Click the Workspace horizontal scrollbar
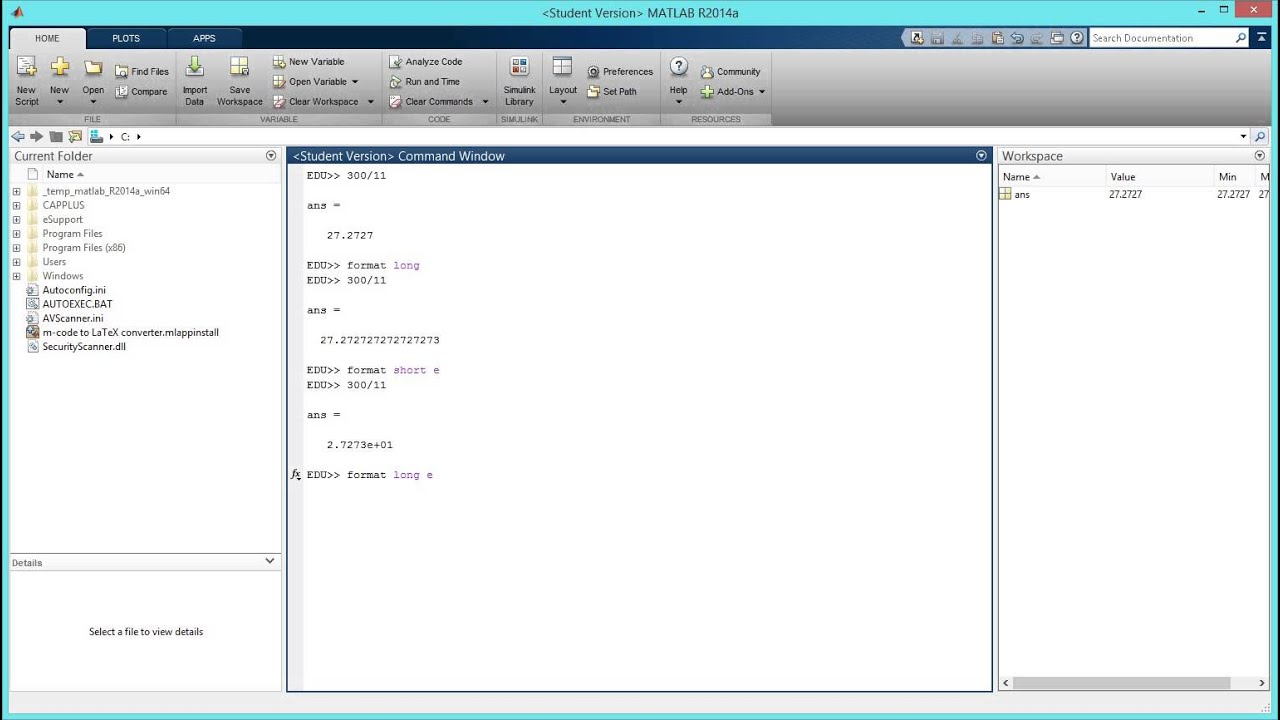The height and width of the screenshot is (720, 1280). click(1121, 683)
